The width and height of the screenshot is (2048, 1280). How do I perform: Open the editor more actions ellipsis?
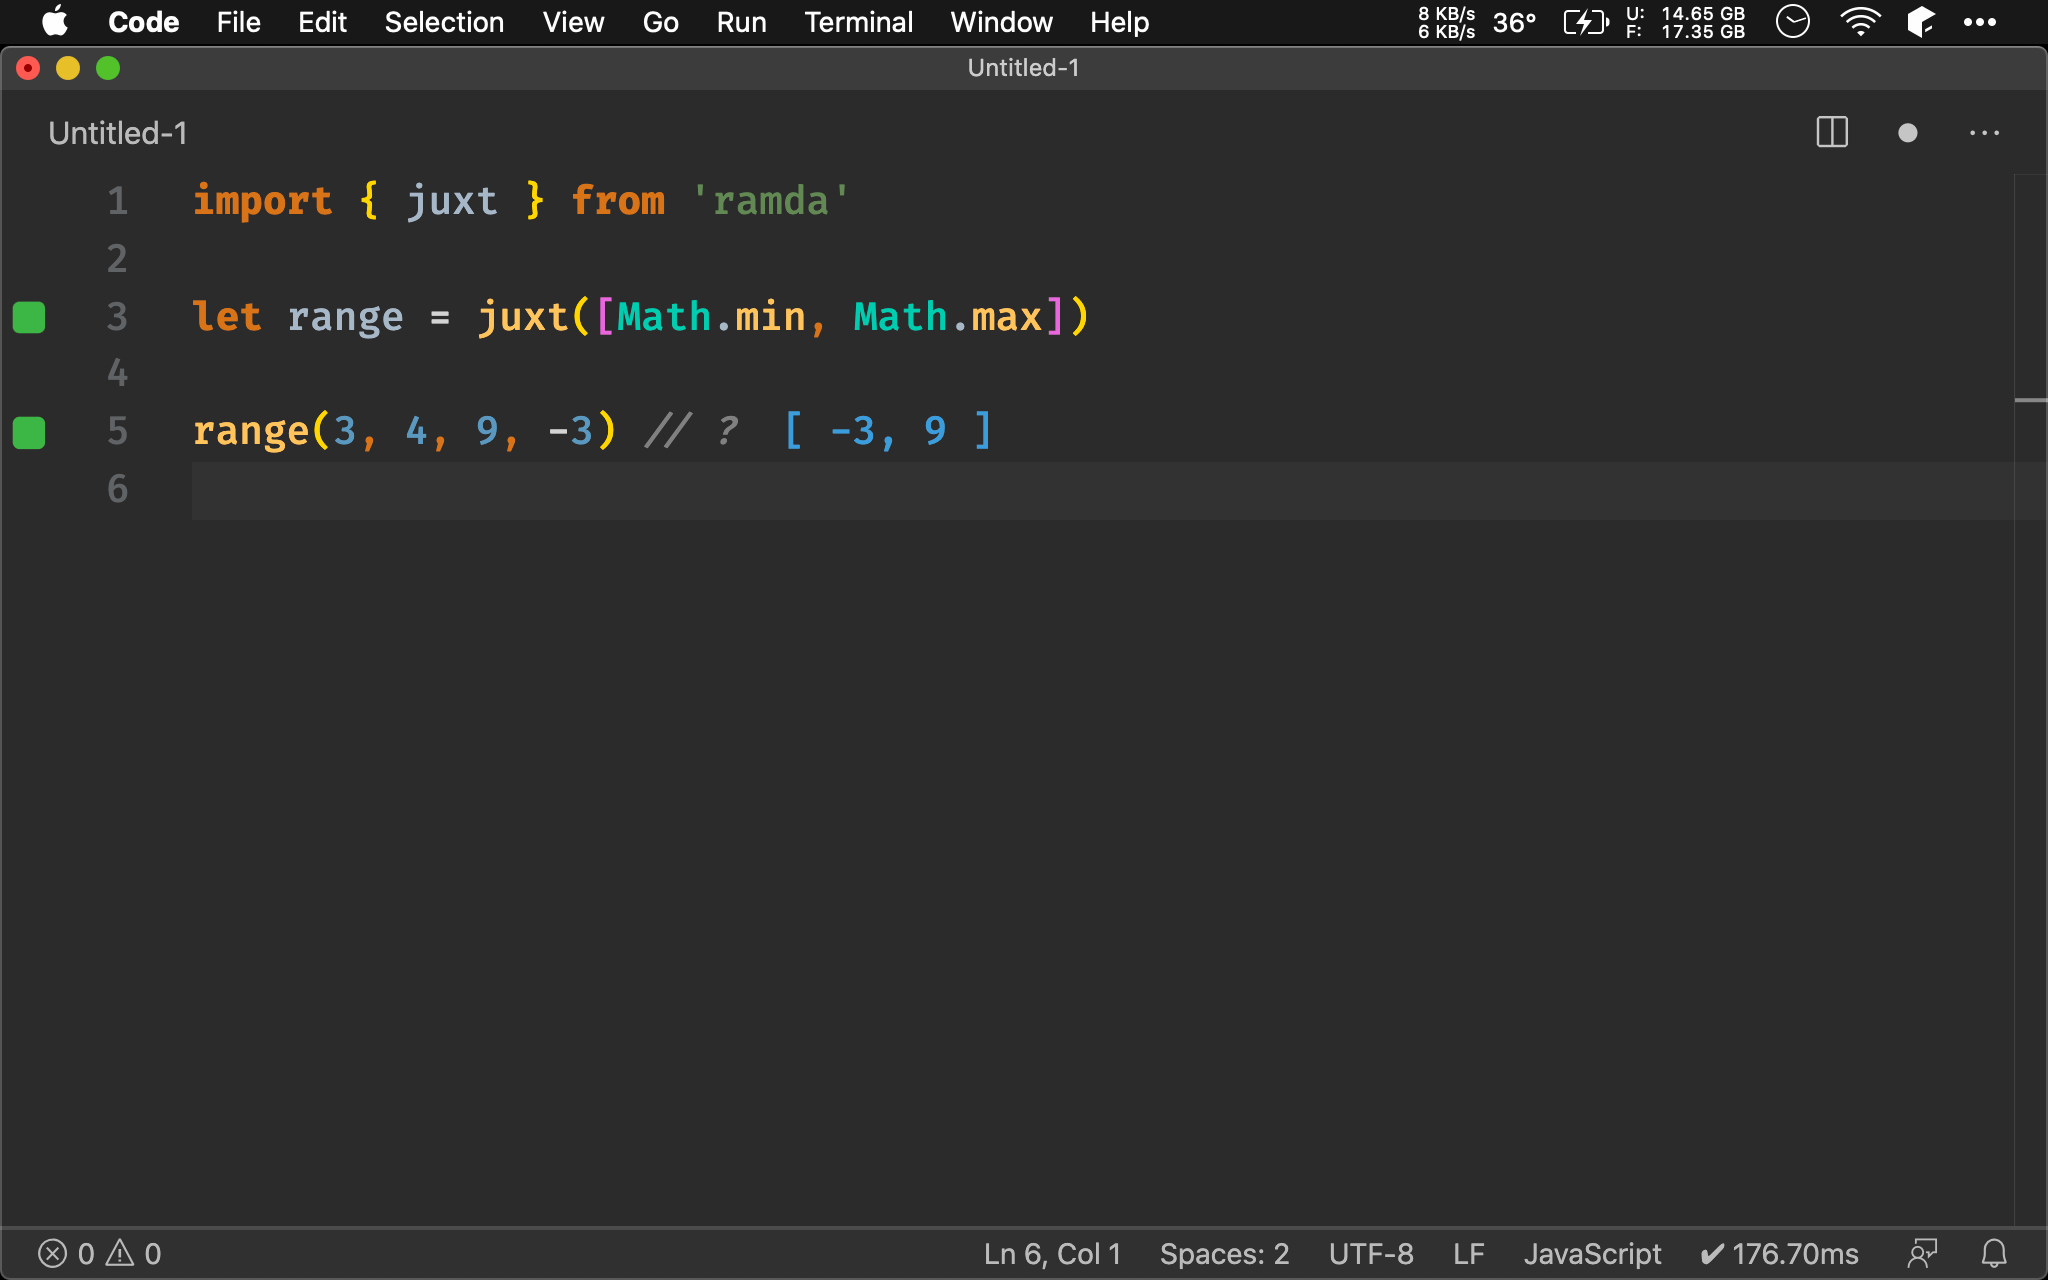point(1984,133)
